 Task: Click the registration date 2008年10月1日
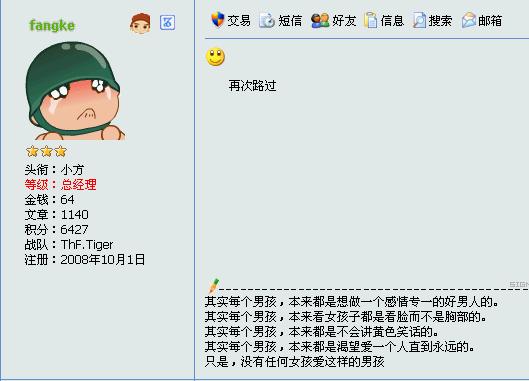(x=103, y=260)
